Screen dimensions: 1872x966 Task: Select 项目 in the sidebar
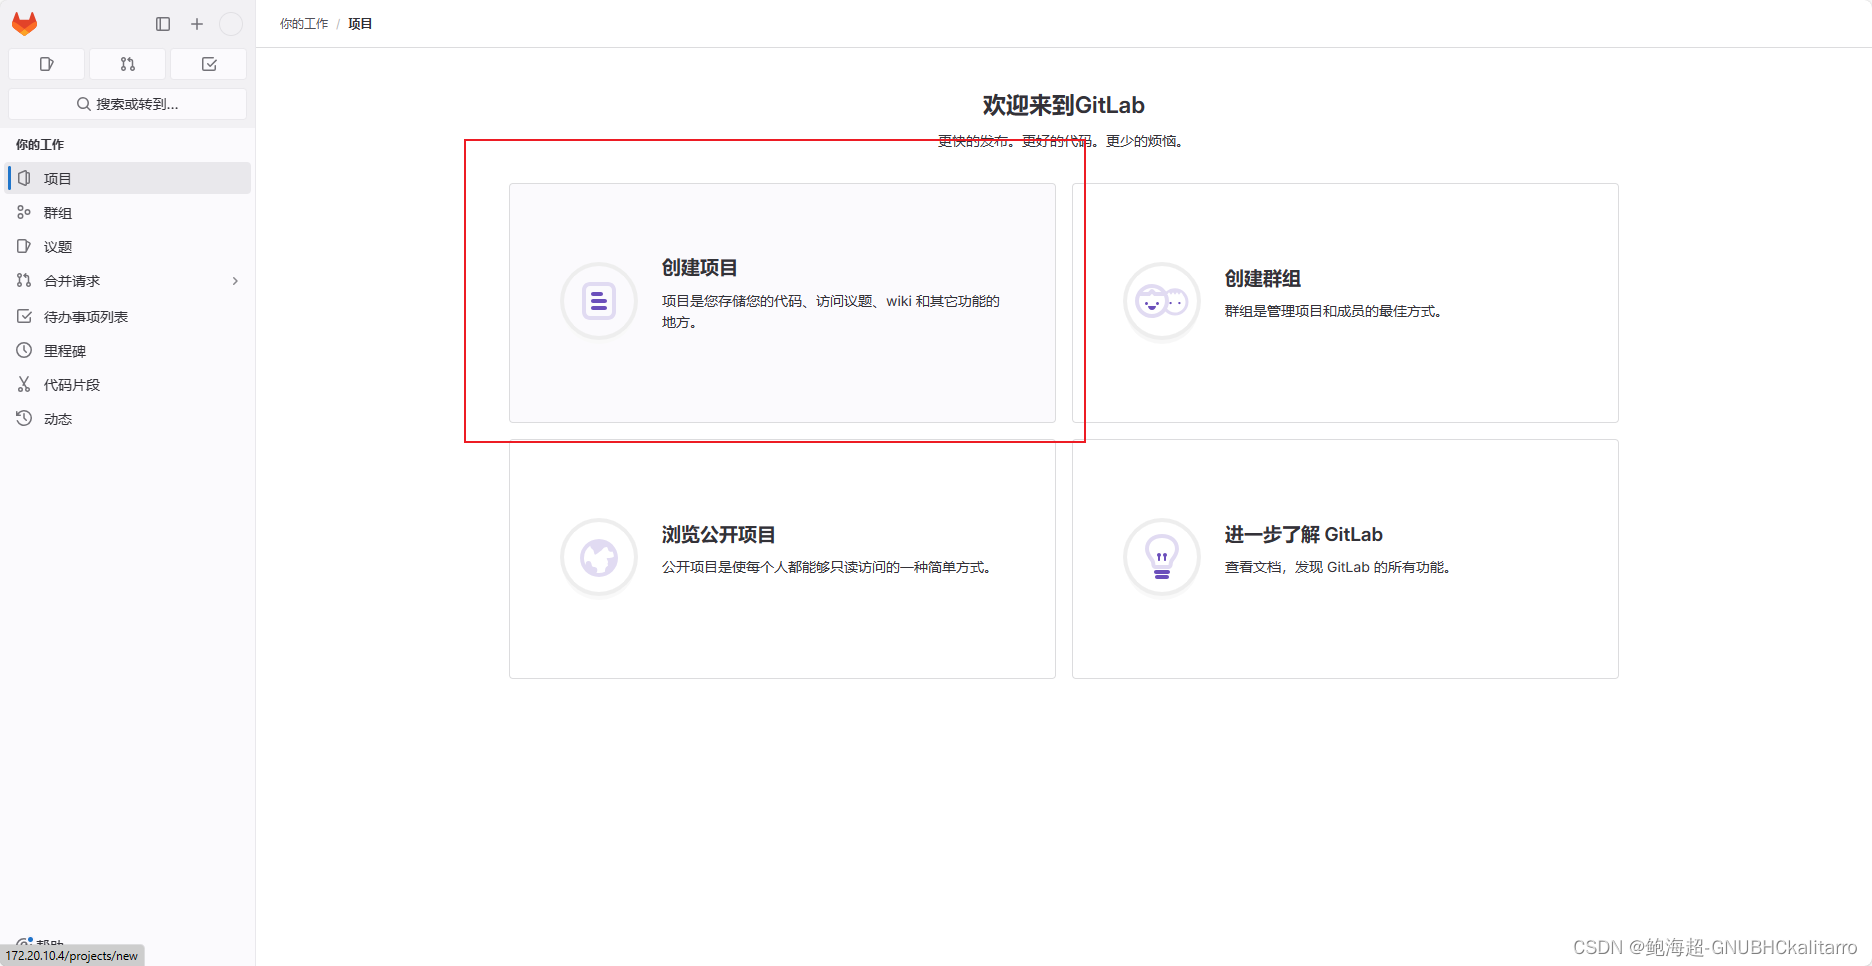128,178
